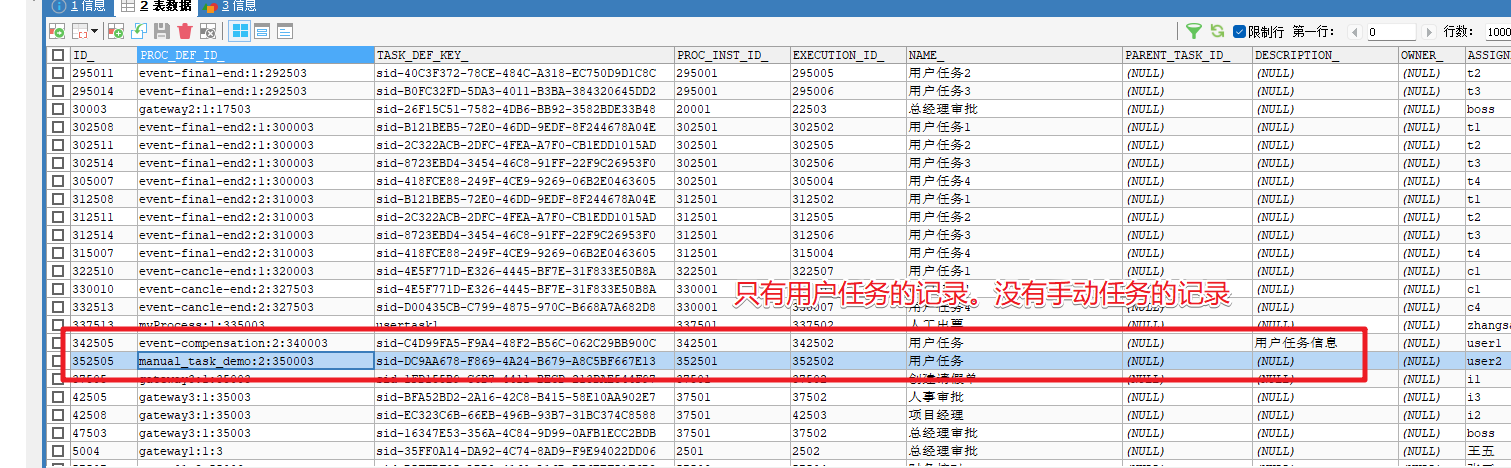Check the row with ID 352505
Screen dimensions: 1511x468
tap(58, 361)
